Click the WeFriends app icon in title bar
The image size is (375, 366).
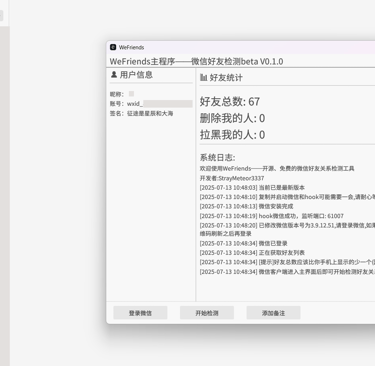coord(113,47)
